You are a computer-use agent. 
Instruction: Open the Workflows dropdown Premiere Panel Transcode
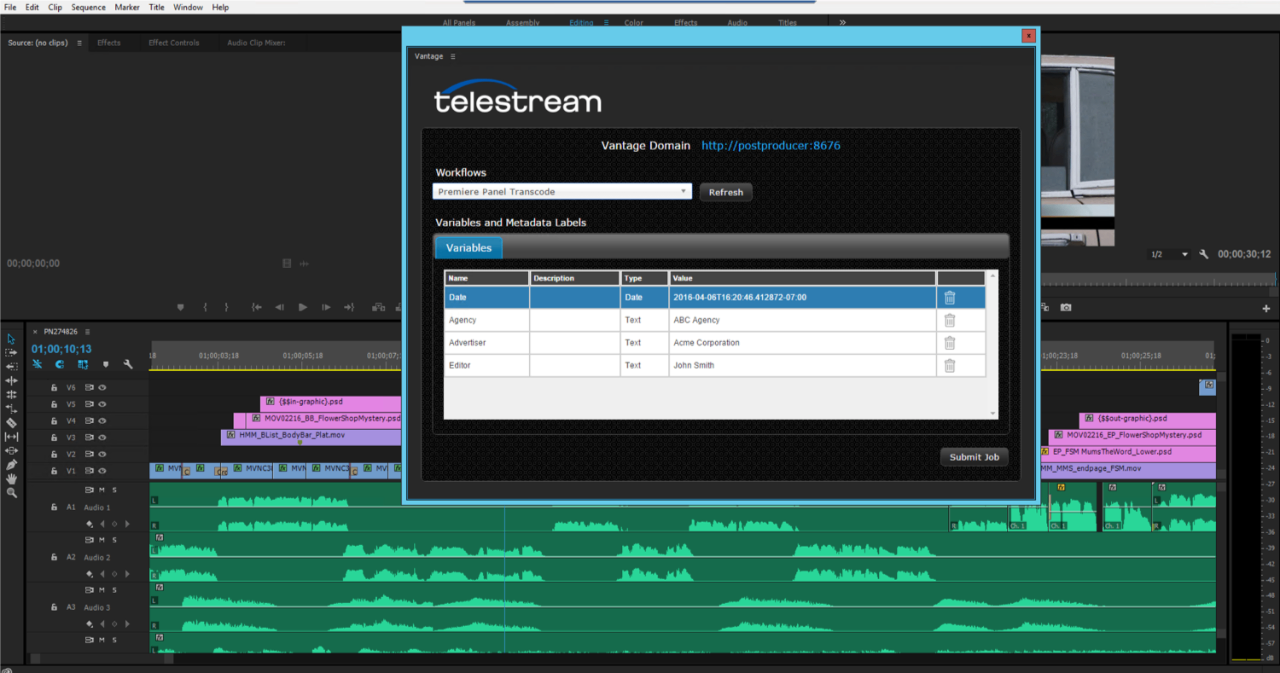[x=562, y=191]
